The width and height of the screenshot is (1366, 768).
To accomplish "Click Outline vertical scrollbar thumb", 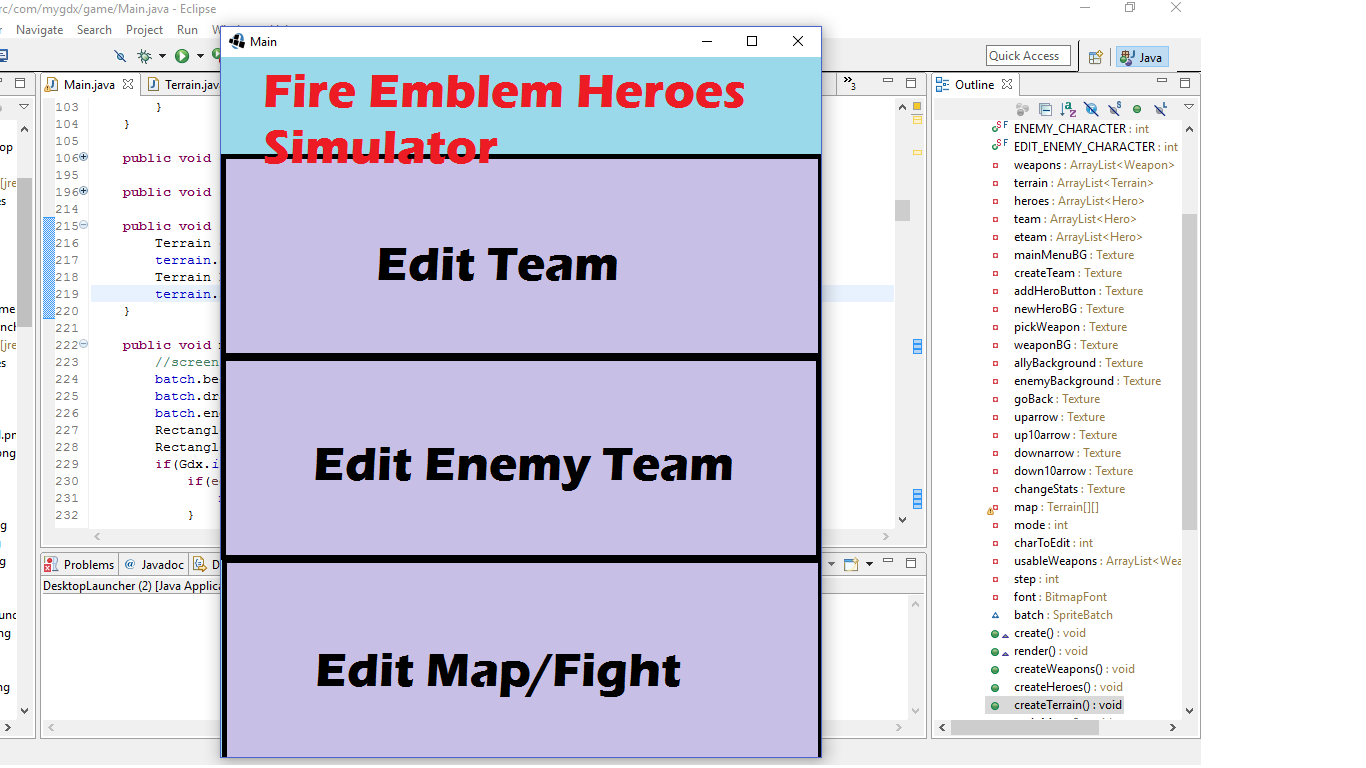I will (x=1189, y=370).
